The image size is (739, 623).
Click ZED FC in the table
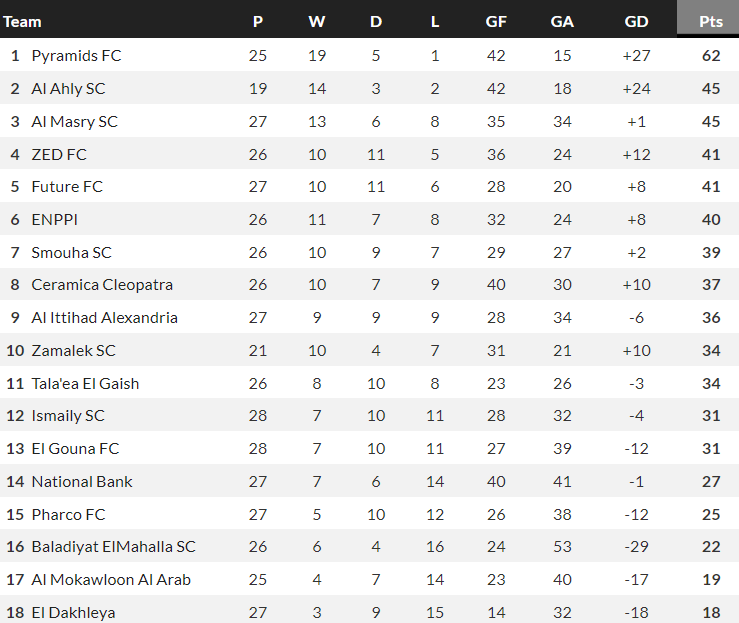coord(59,154)
